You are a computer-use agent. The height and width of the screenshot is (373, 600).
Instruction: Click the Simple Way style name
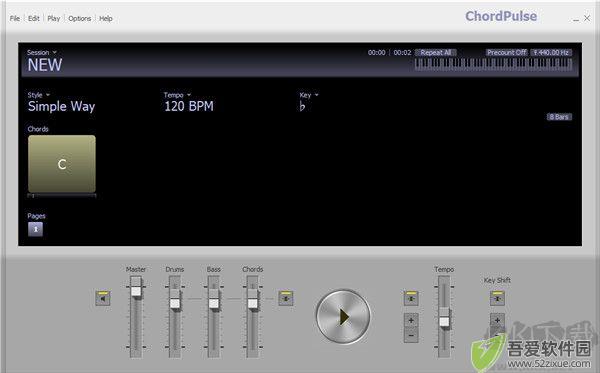coord(62,106)
